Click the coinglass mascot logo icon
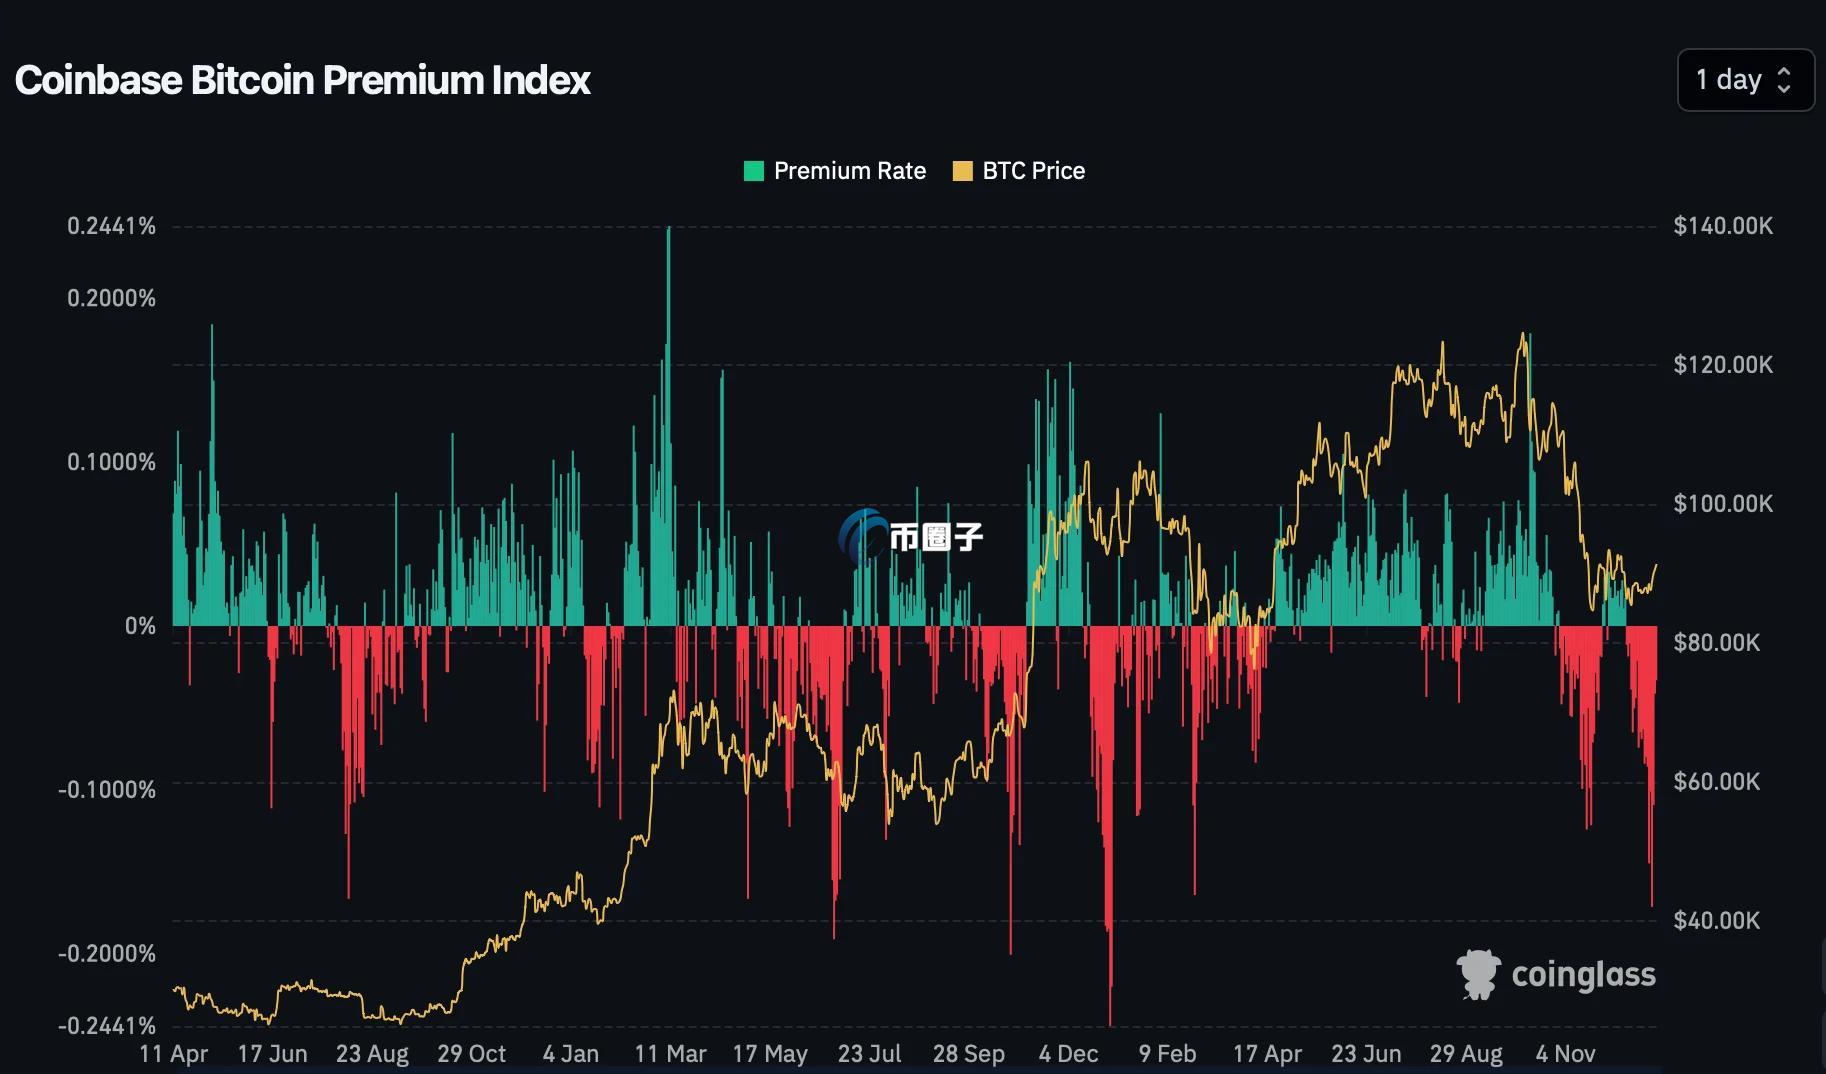The height and width of the screenshot is (1074, 1826). pyautogui.click(x=1478, y=974)
